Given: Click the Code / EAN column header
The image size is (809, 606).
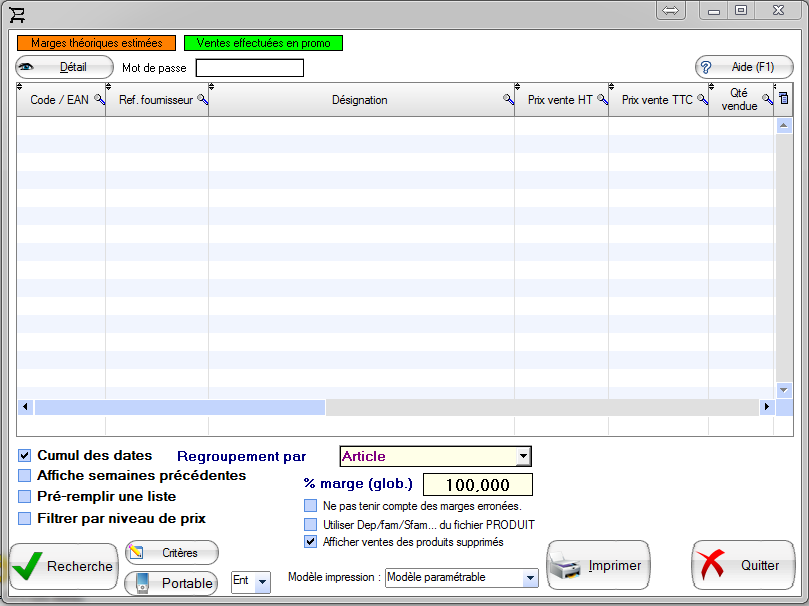Looking at the screenshot, I should 59,100.
